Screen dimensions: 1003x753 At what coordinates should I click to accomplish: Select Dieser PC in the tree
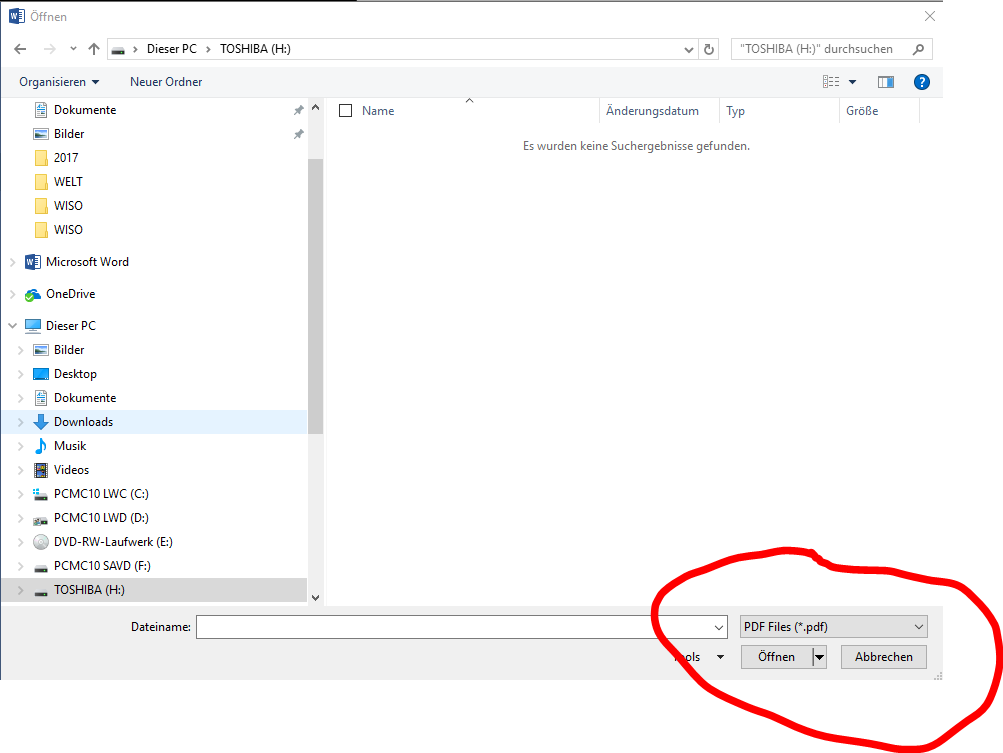tap(70, 326)
